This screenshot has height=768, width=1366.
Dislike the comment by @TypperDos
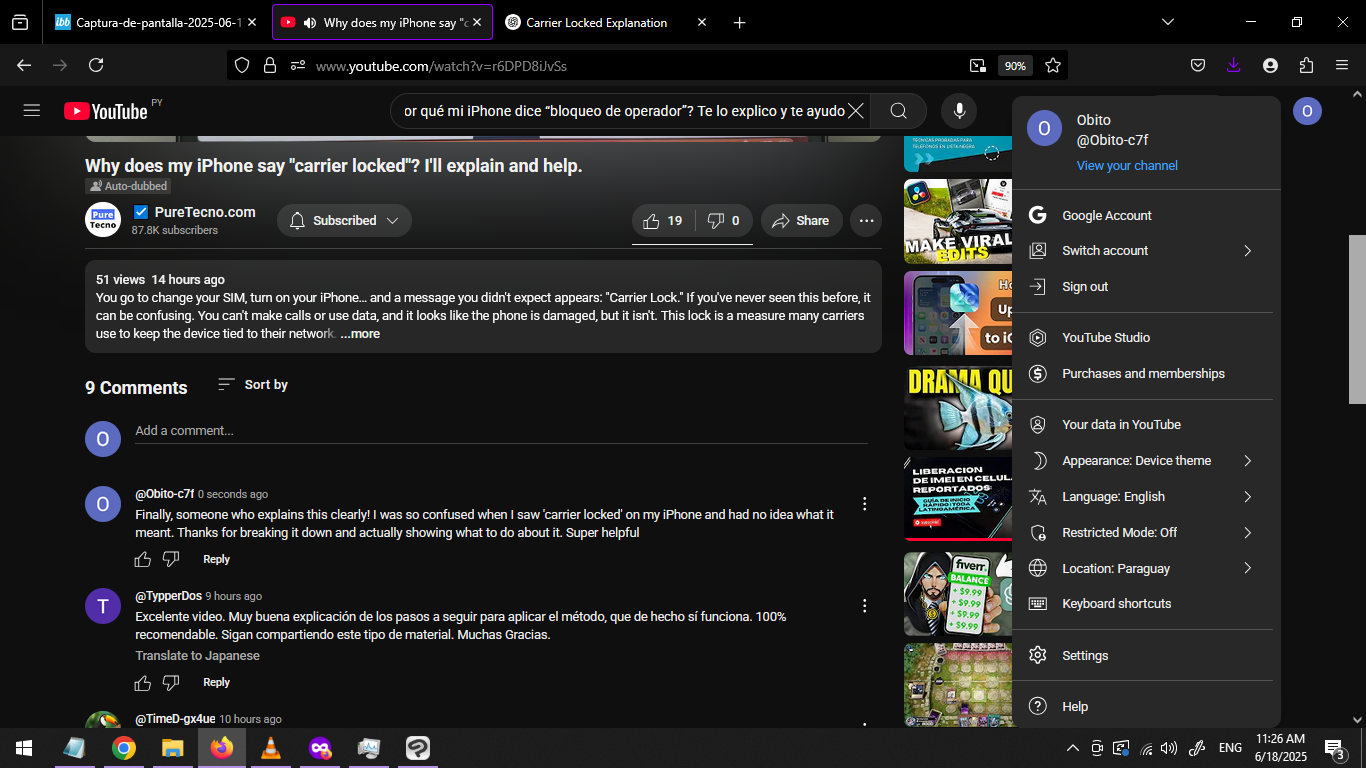171,682
